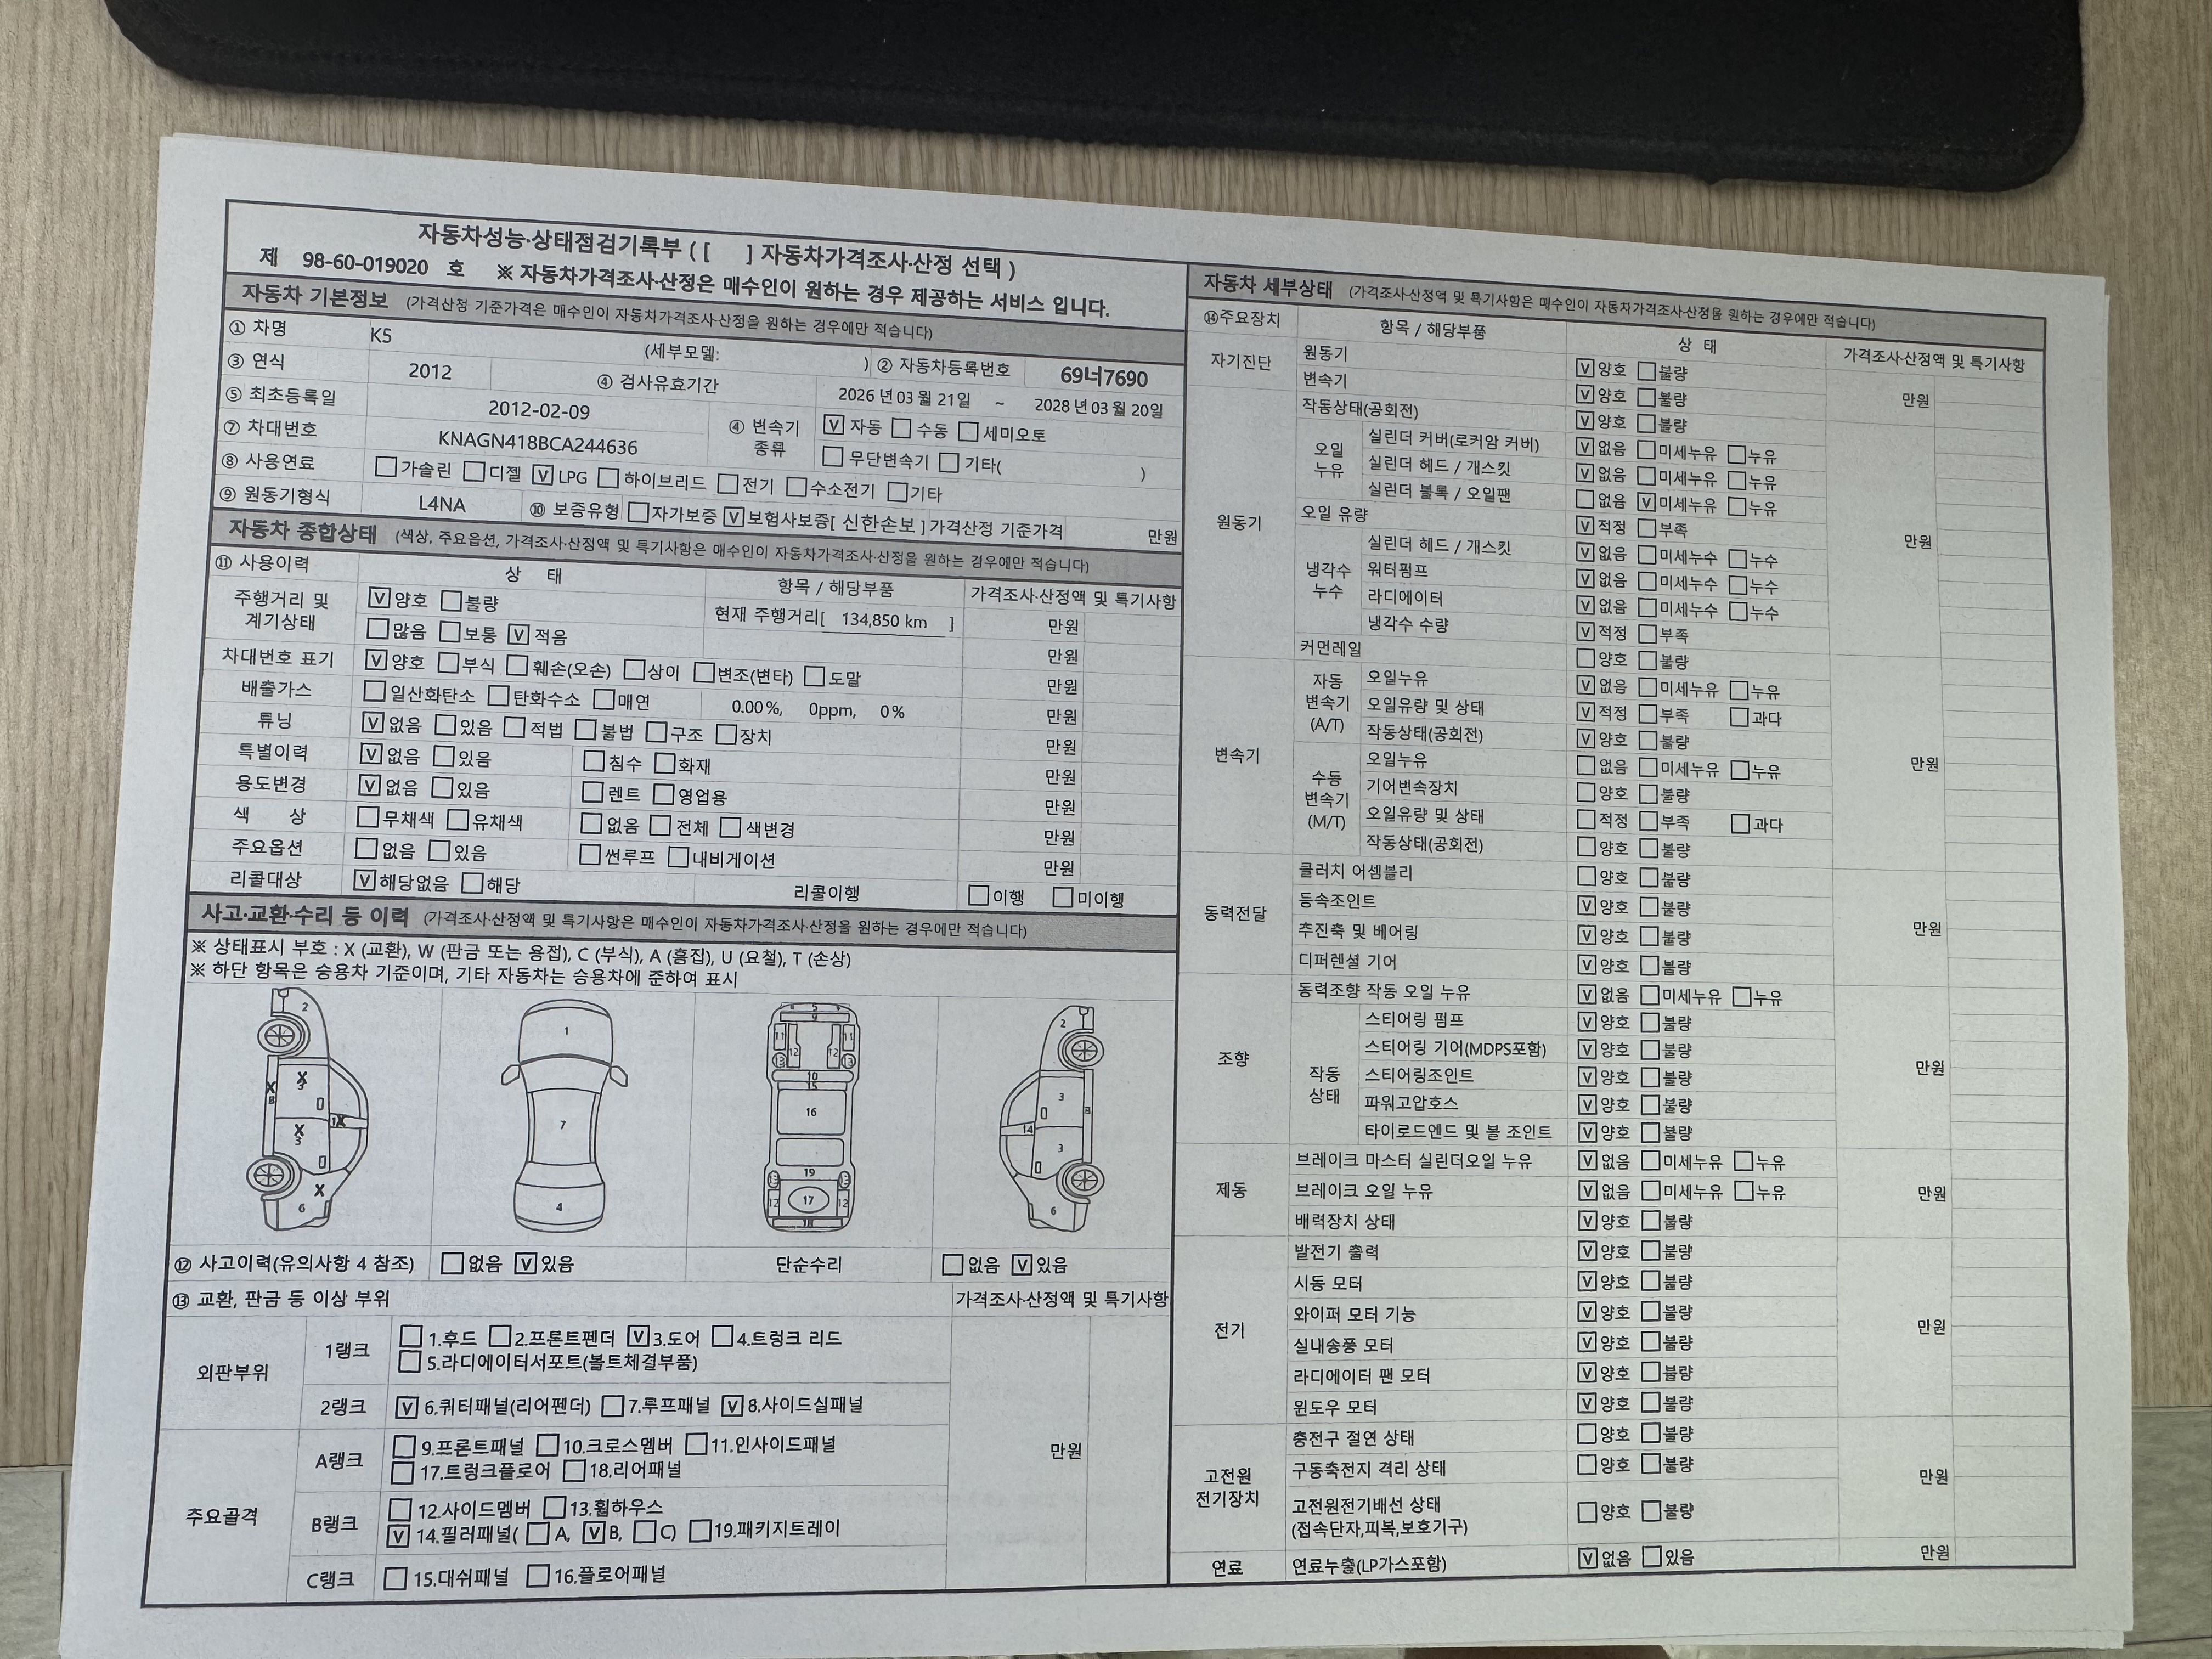Toggle 미세누유 for 실린더 블록 / 오일팬
This screenshot has height=1659, width=2212.
tap(1647, 503)
